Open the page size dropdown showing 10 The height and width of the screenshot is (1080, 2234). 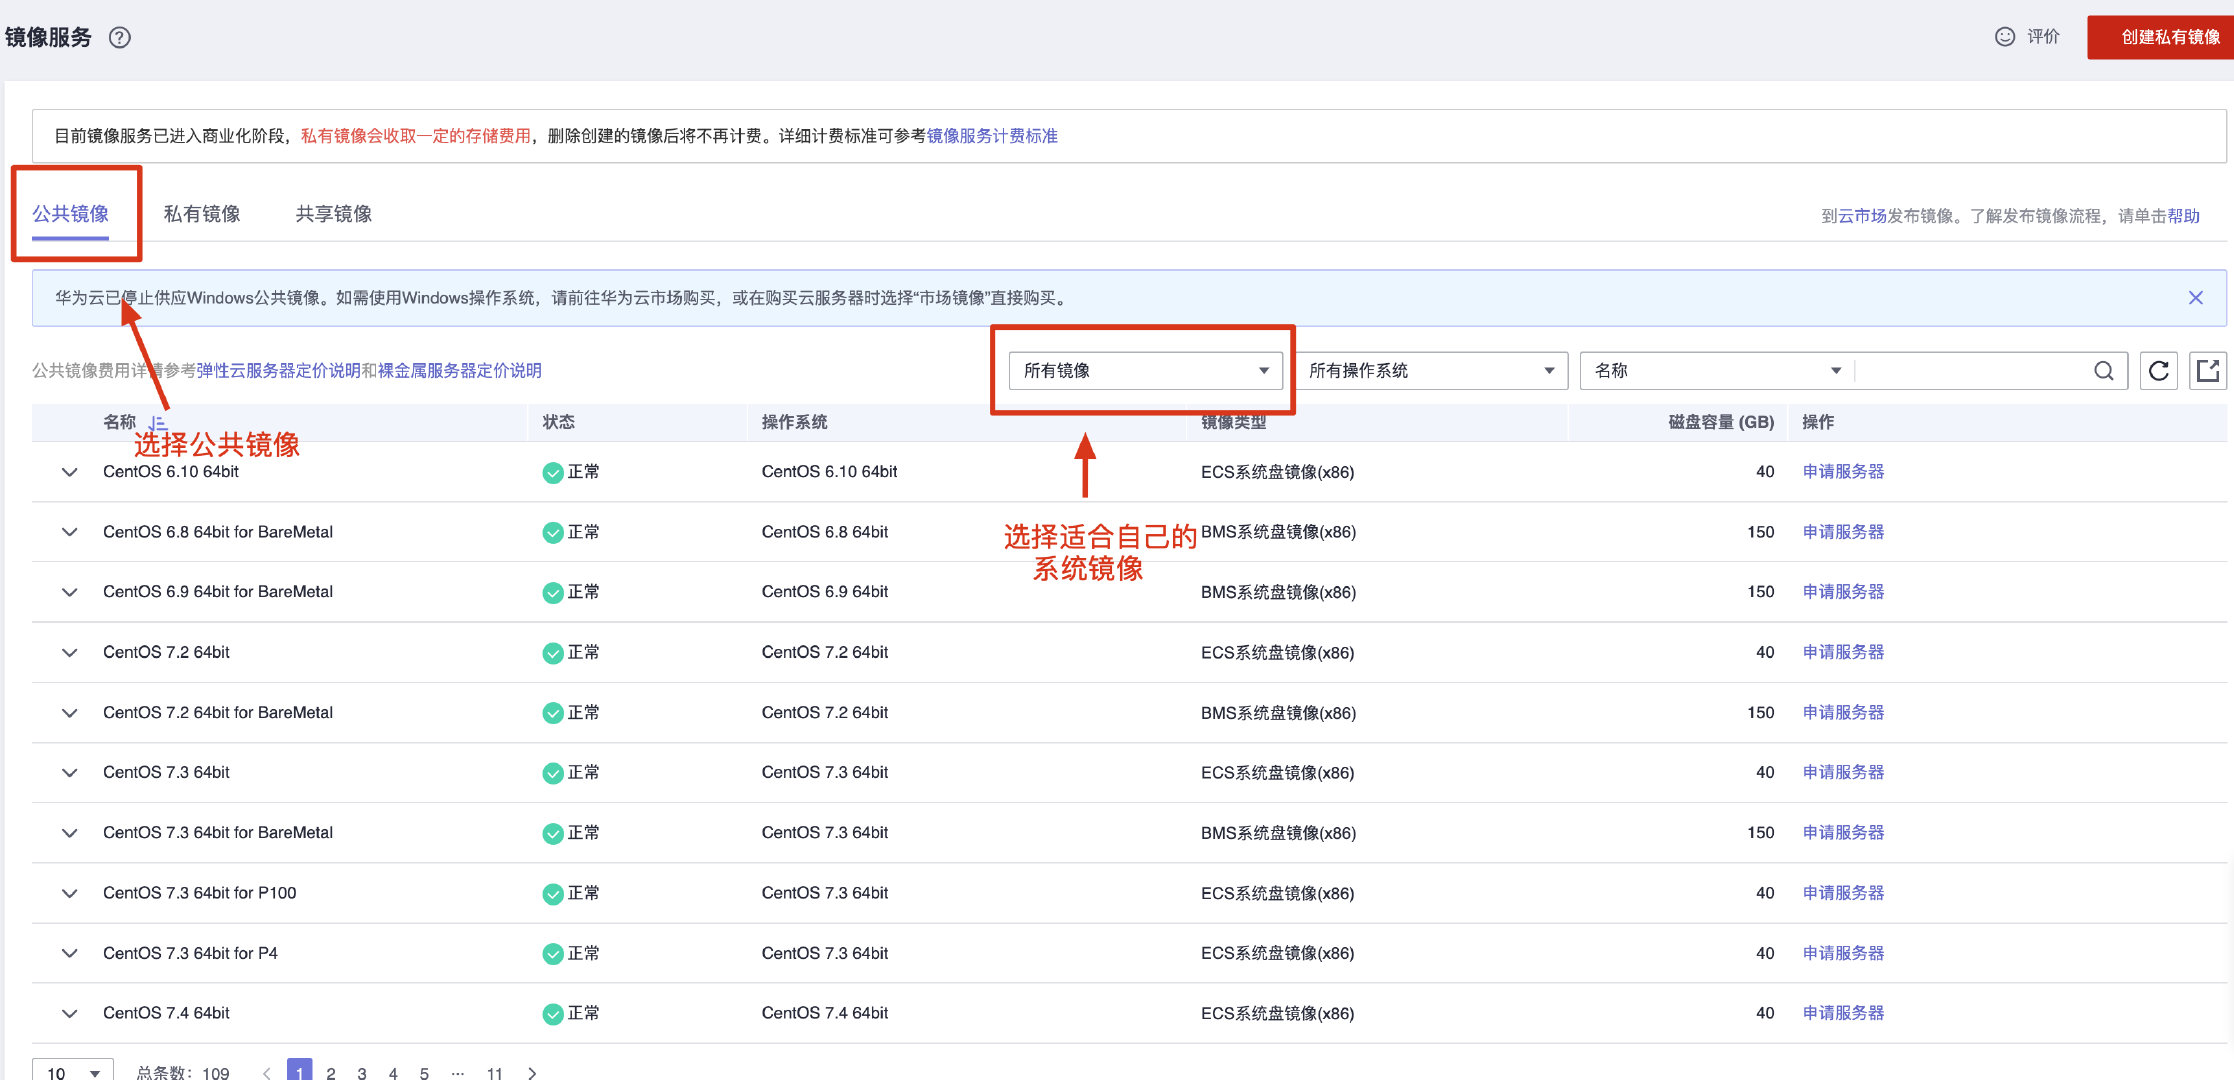(73, 1072)
